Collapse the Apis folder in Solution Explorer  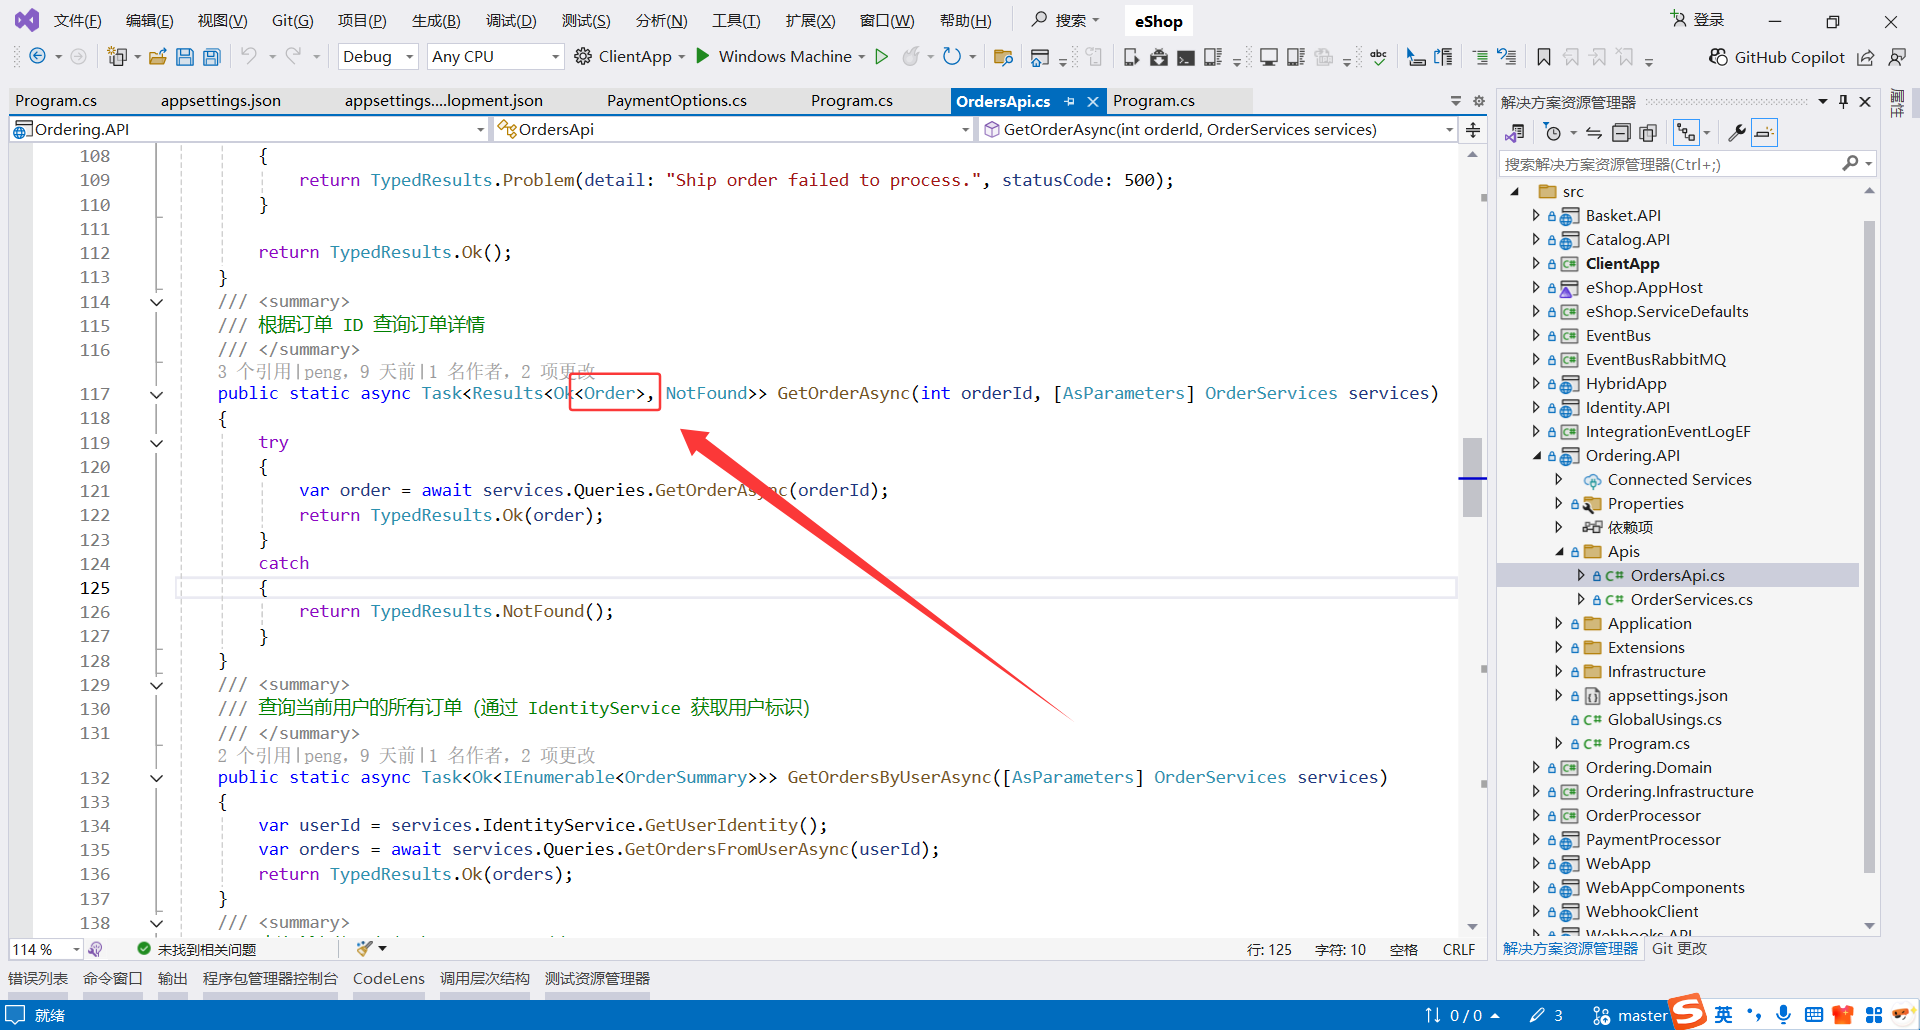click(x=1559, y=552)
